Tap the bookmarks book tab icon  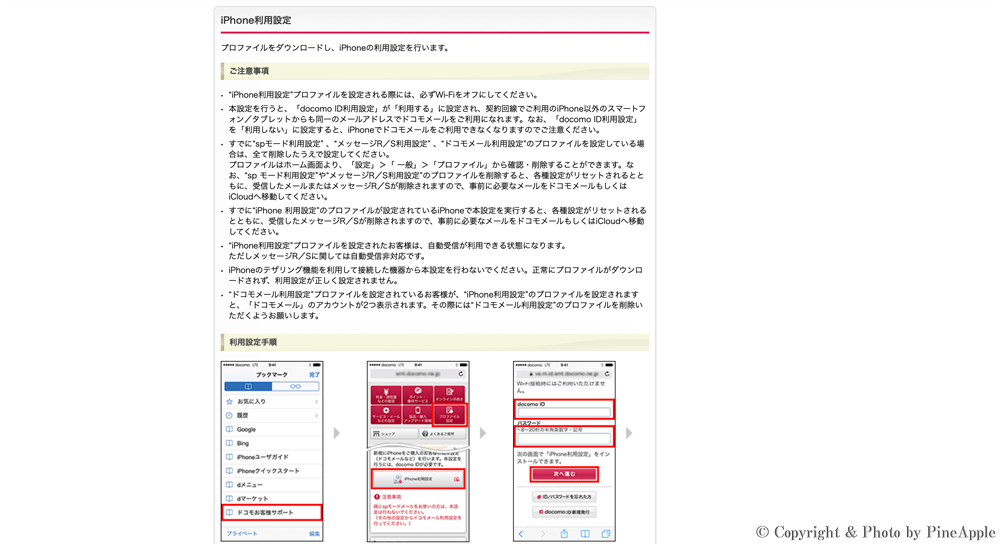pos(248,386)
